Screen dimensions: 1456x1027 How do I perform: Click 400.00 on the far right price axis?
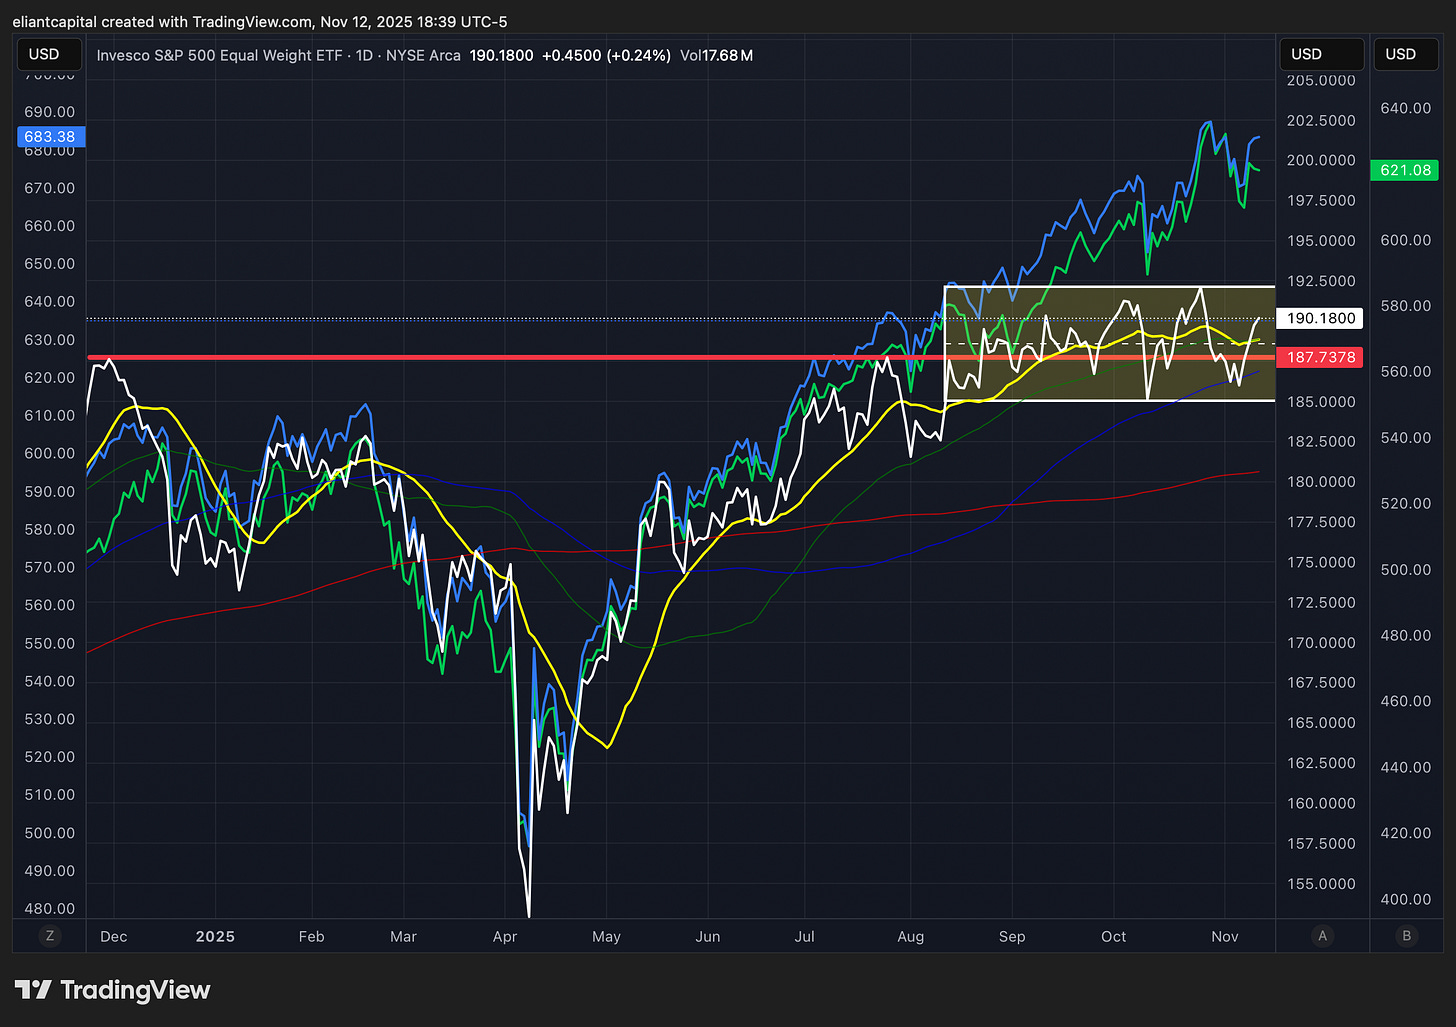[x=1406, y=899]
